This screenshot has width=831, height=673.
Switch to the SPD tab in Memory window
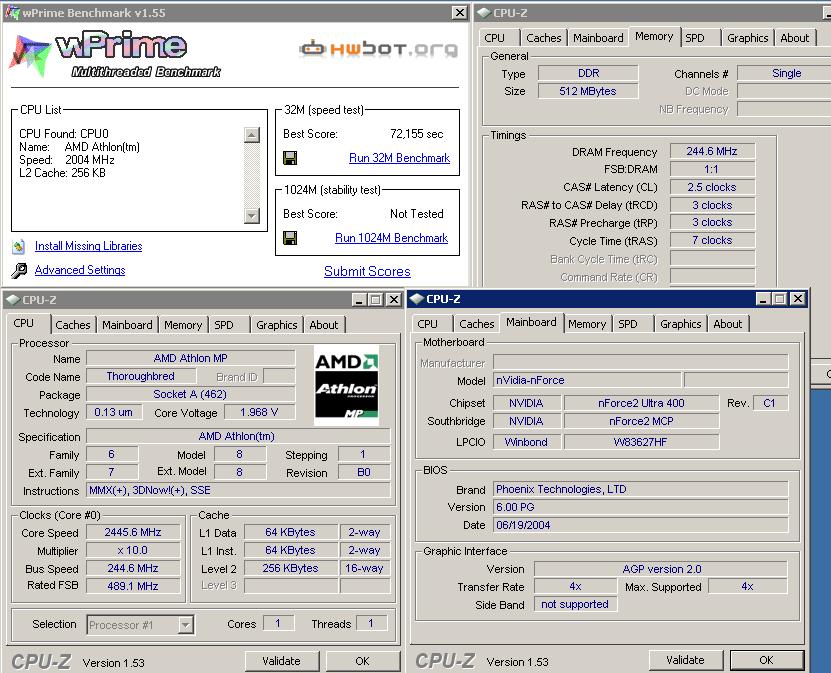point(694,38)
